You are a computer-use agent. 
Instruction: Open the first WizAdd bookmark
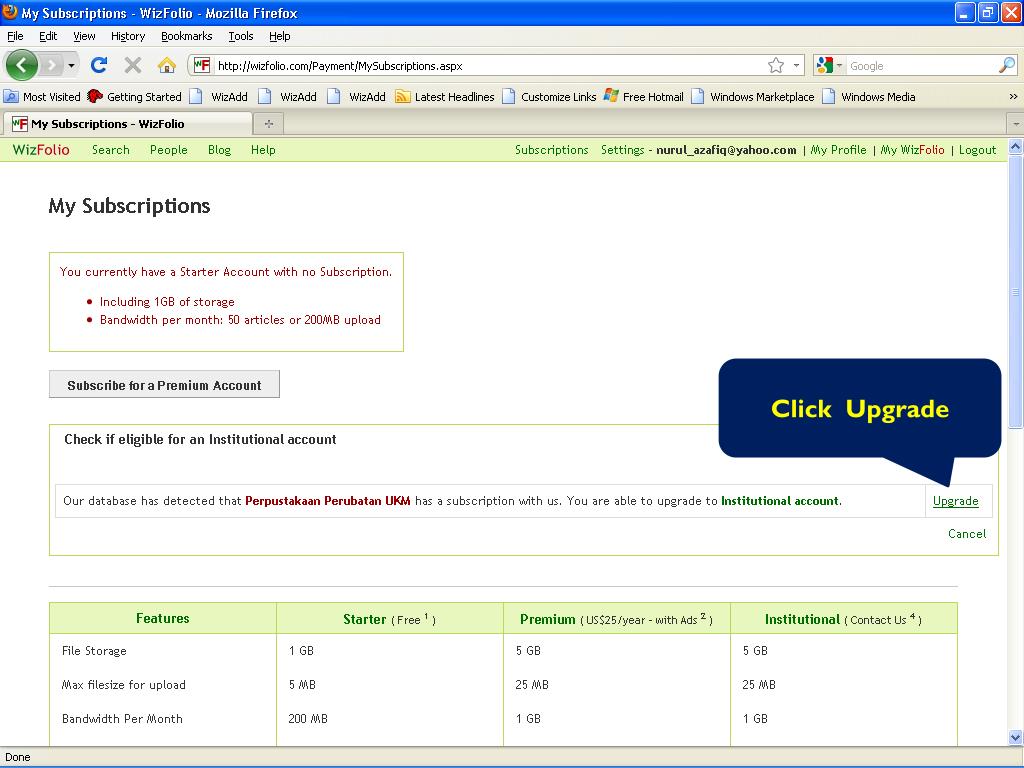220,97
